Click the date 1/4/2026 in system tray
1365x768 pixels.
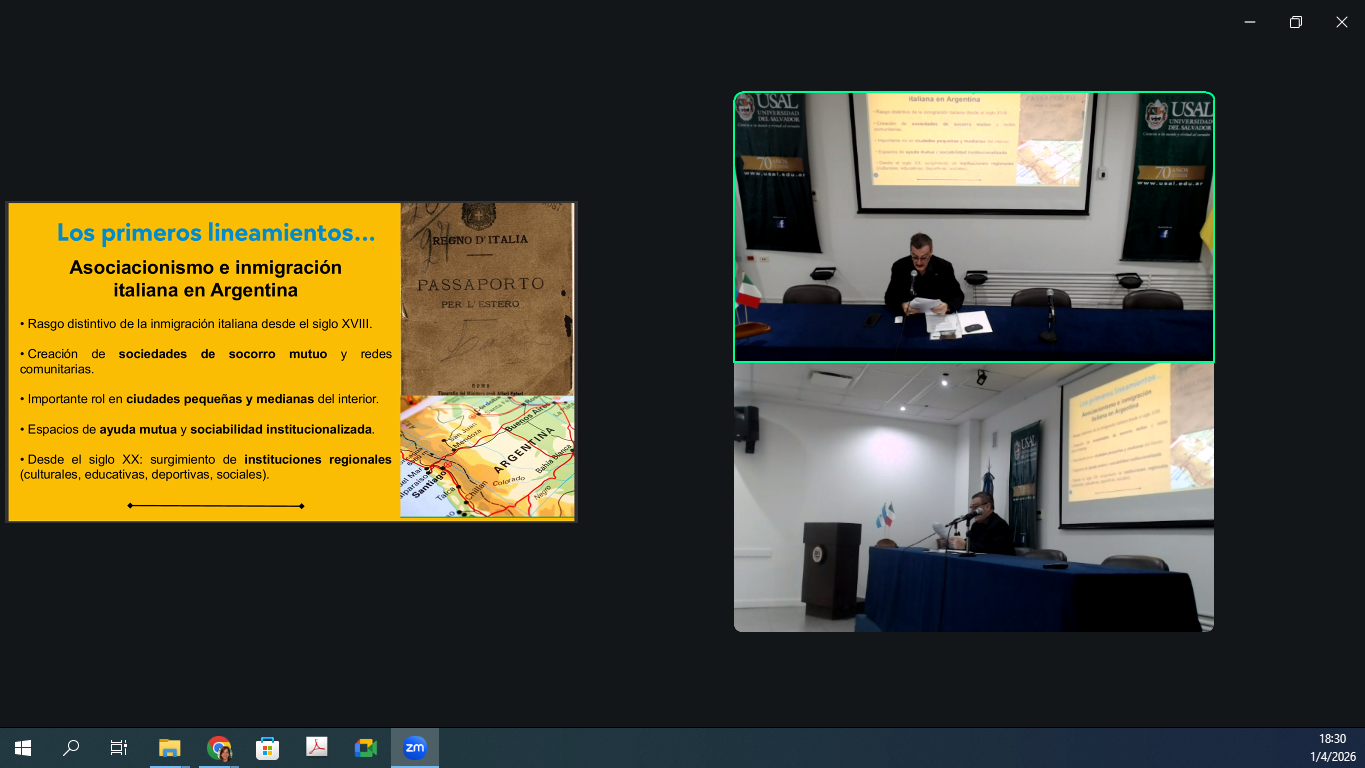tap(1332, 757)
